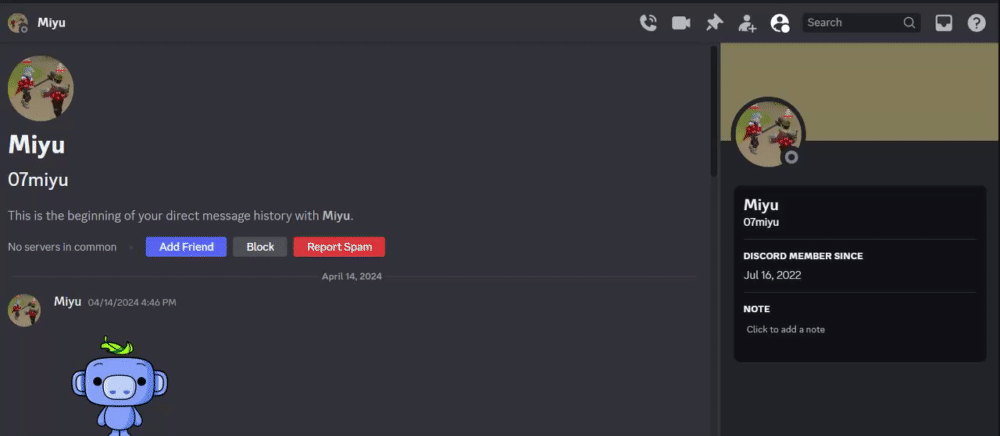Click the chat vertical scrollbar

tap(714, 112)
